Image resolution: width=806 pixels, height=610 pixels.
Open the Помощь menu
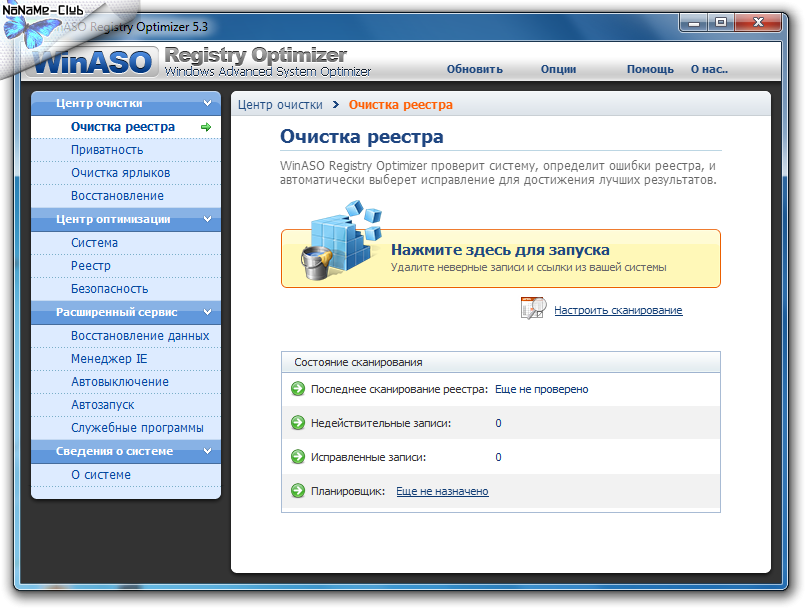point(650,69)
